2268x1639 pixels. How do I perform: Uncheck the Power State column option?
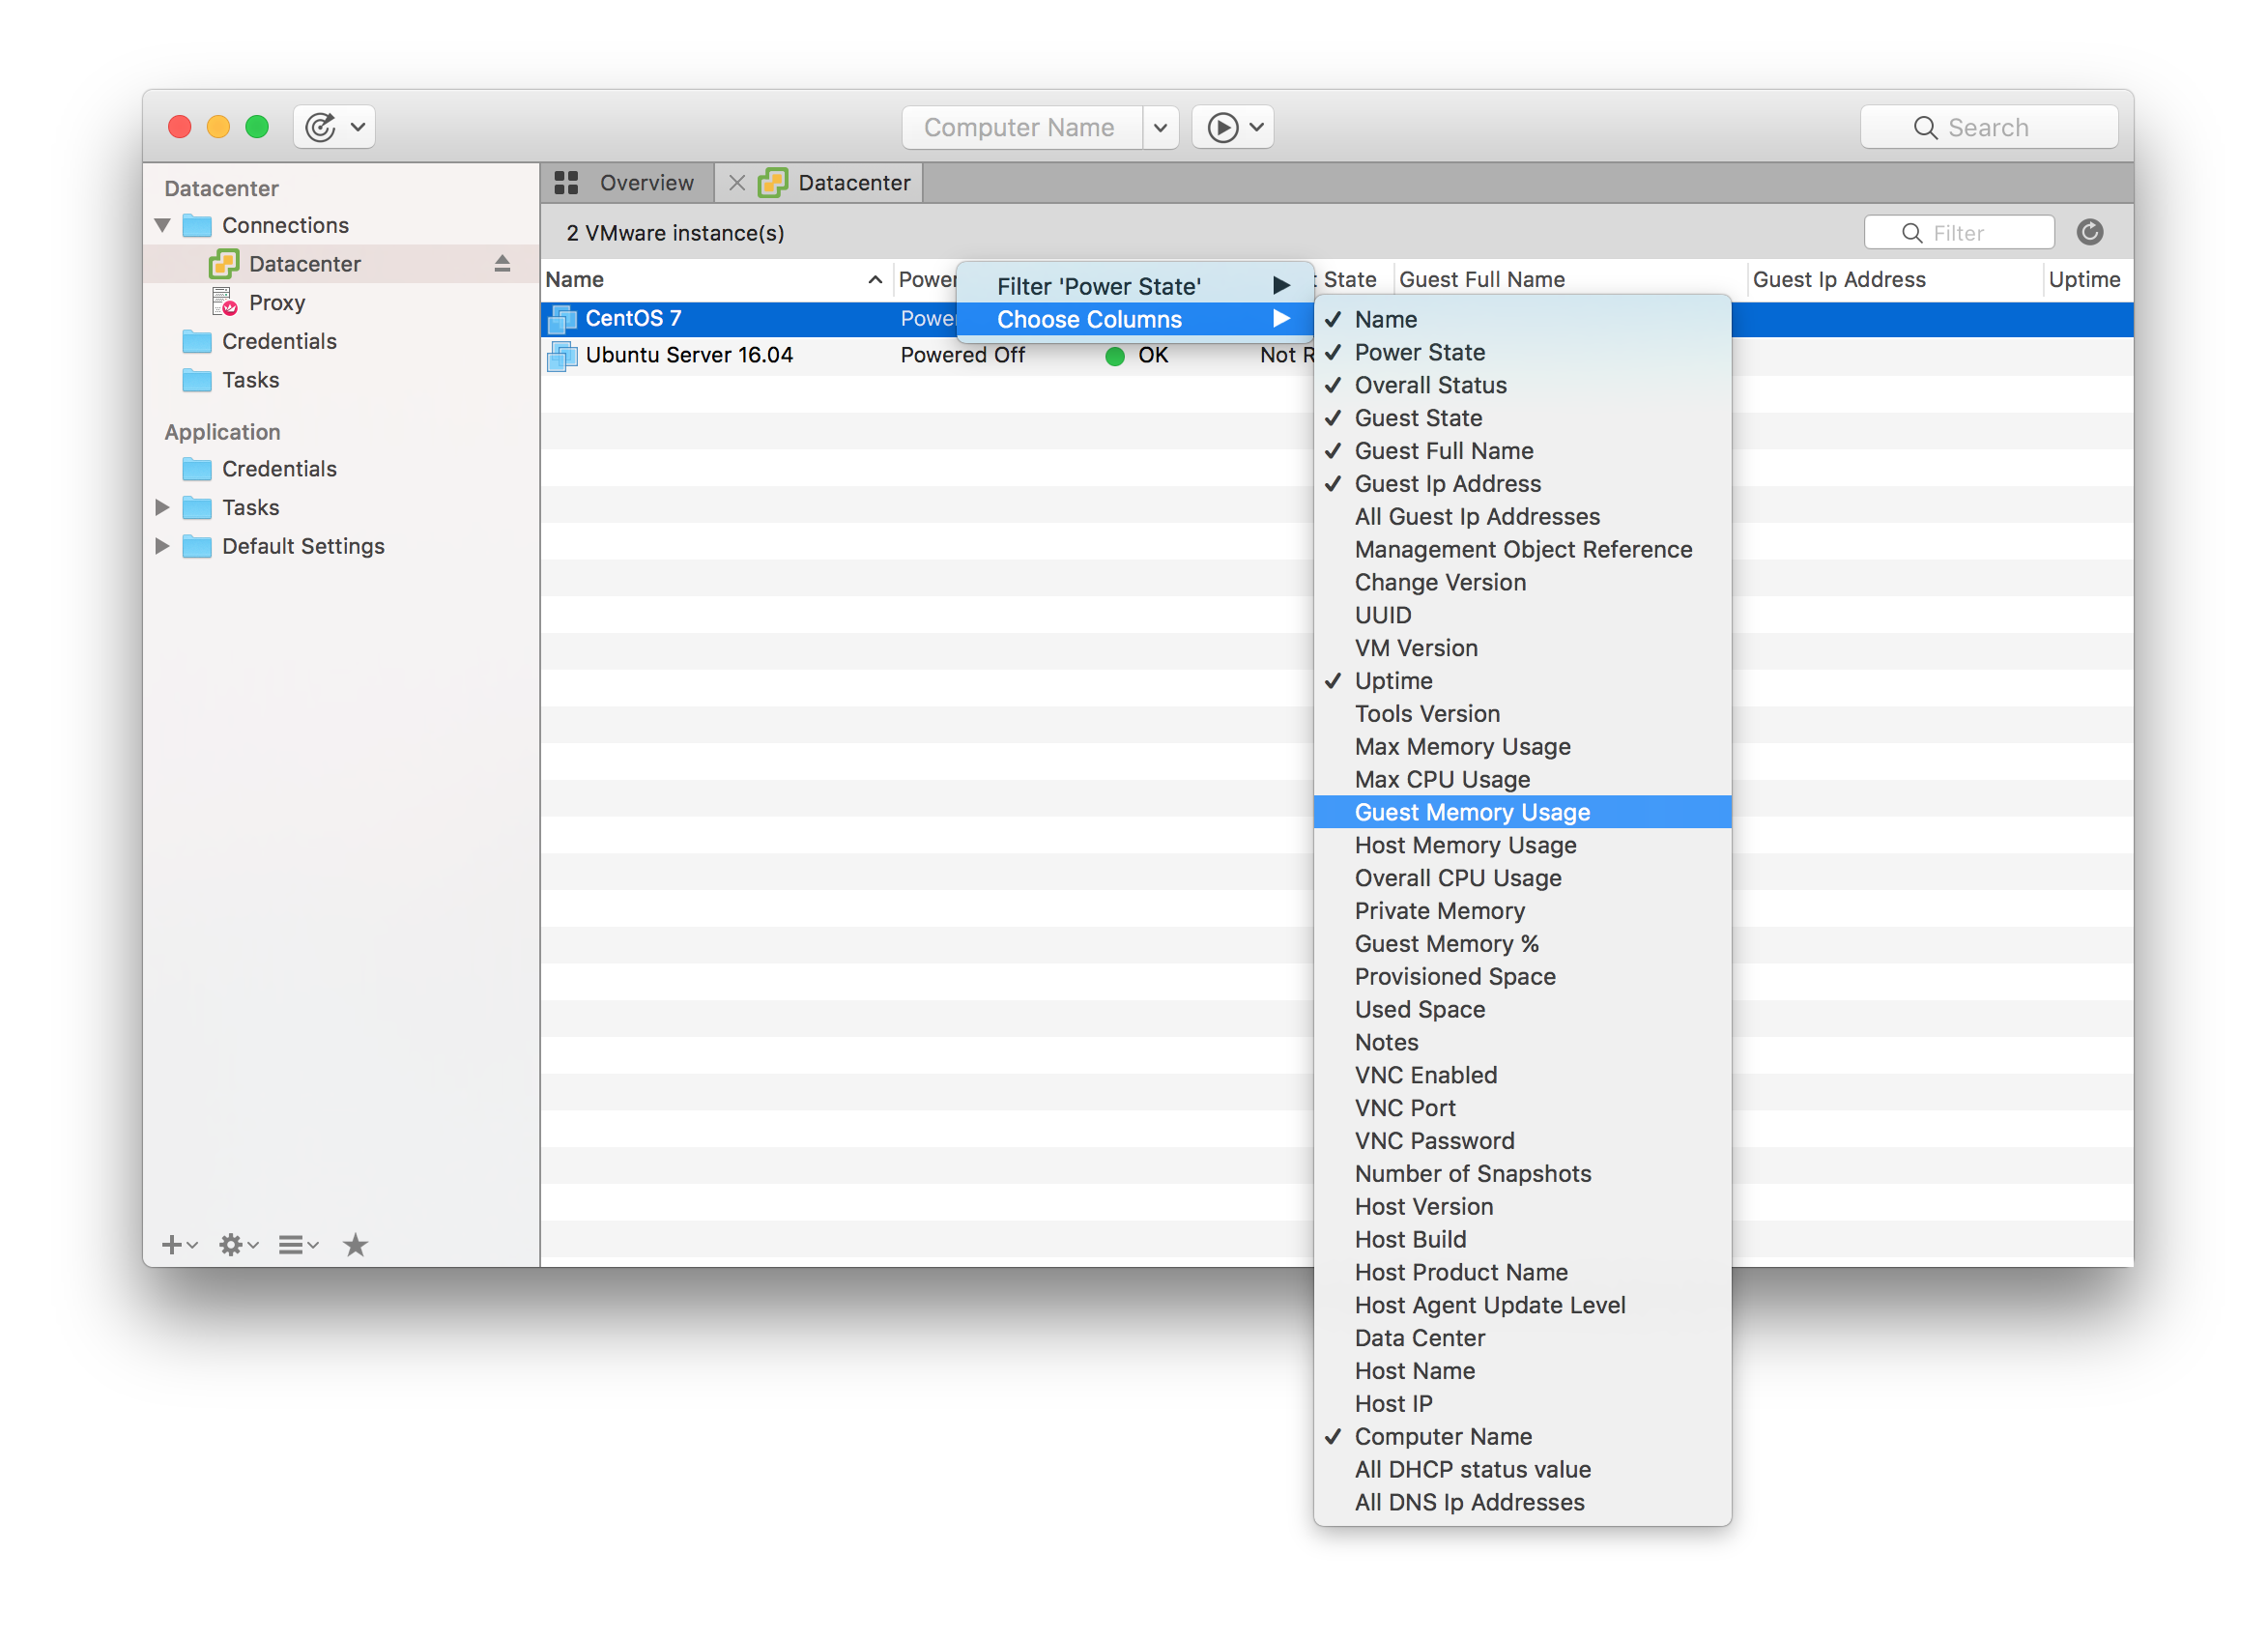pos(1522,352)
